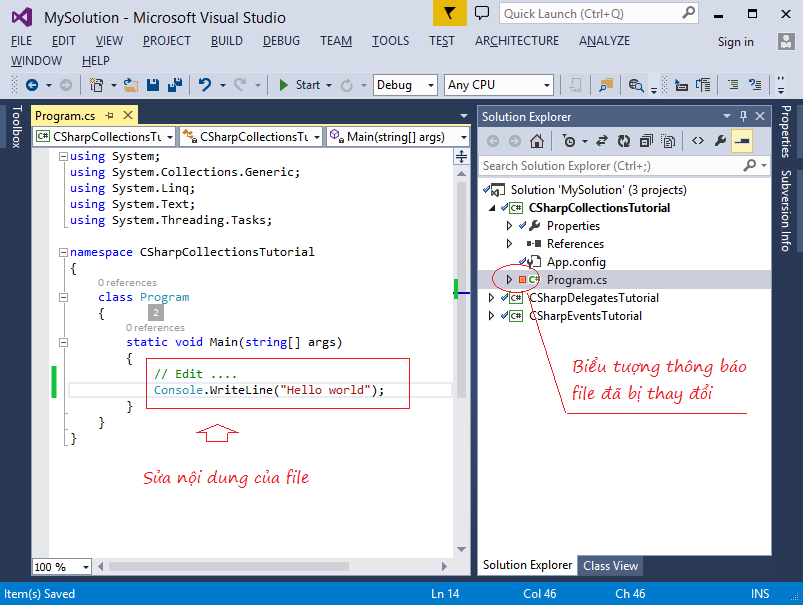Switch to the Class View tab
803x605 pixels.
click(x=610, y=566)
